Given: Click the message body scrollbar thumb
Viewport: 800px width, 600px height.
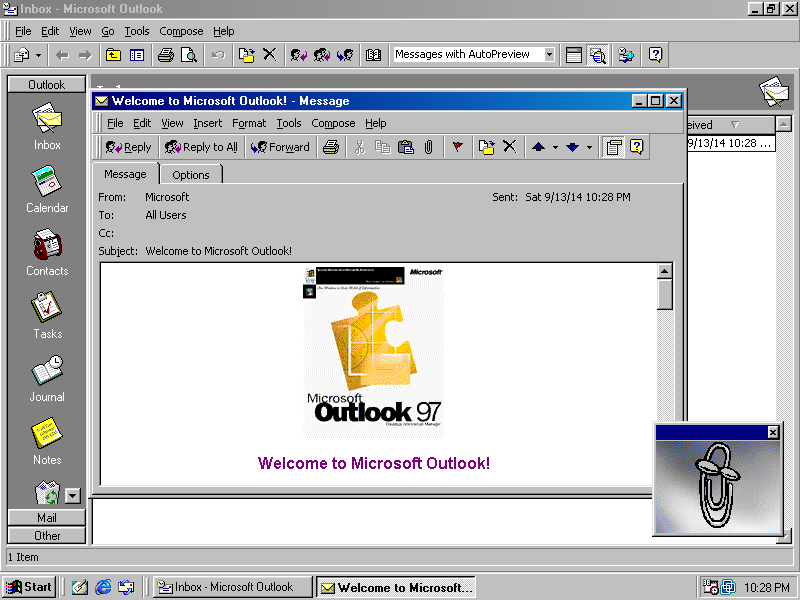Looking at the screenshot, I should click(664, 294).
